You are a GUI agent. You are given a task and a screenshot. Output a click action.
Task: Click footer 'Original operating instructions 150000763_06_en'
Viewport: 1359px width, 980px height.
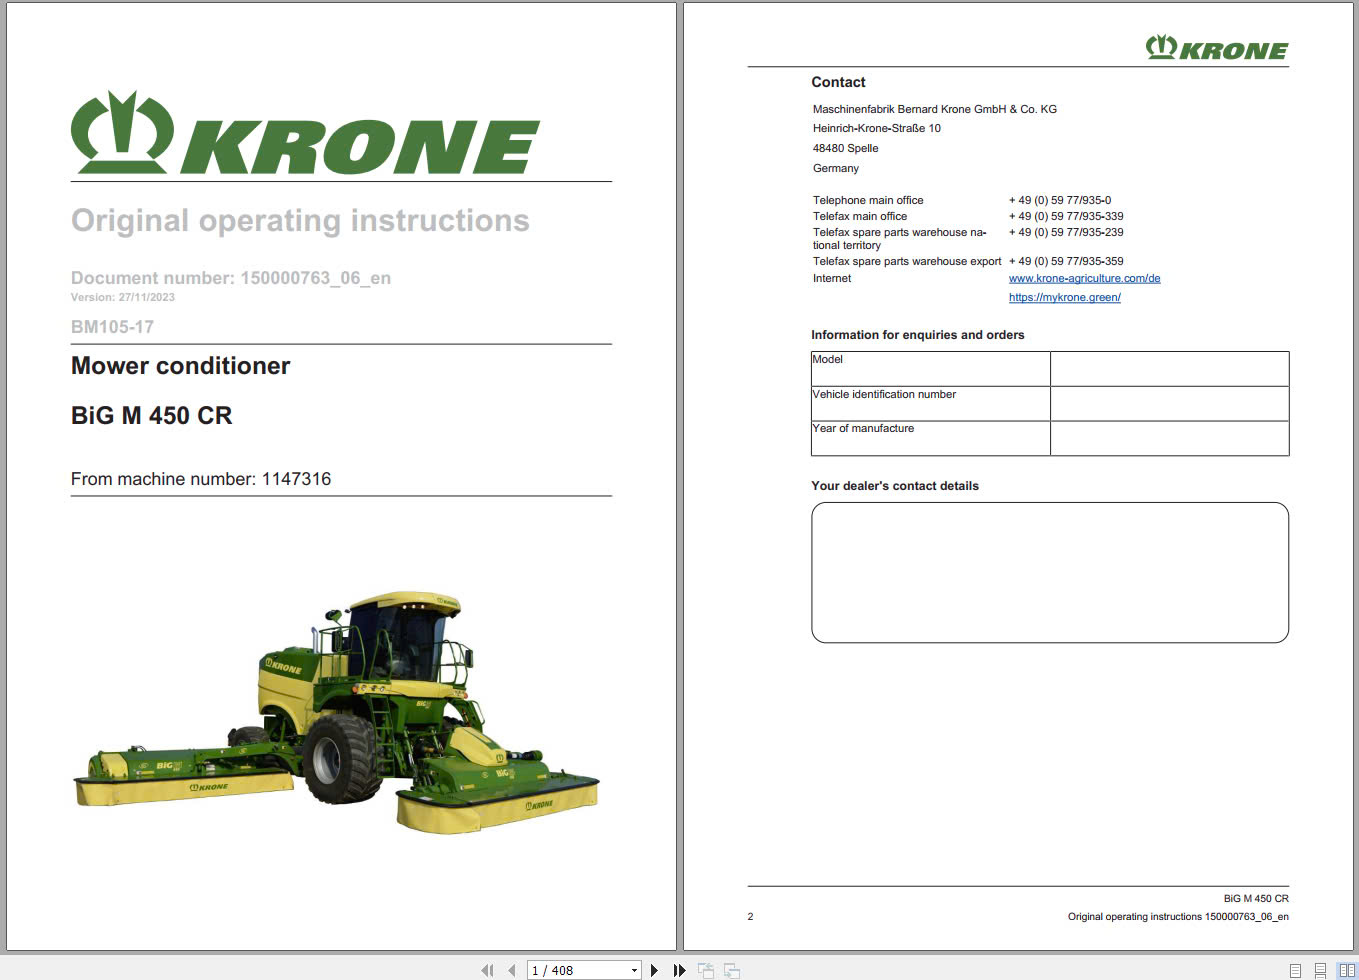[1178, 916]
